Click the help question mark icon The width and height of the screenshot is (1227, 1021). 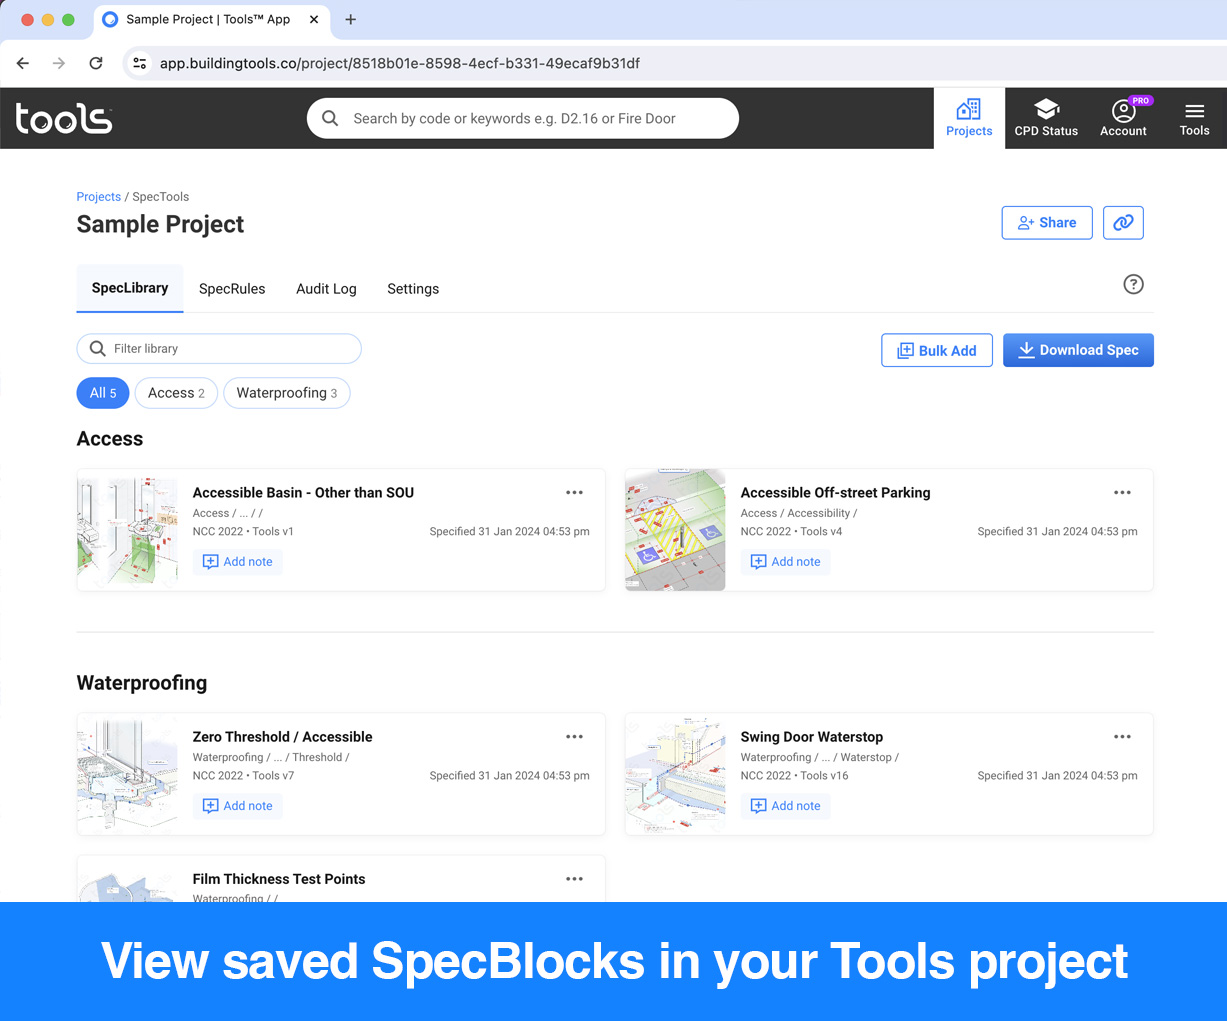[1133, 285]
